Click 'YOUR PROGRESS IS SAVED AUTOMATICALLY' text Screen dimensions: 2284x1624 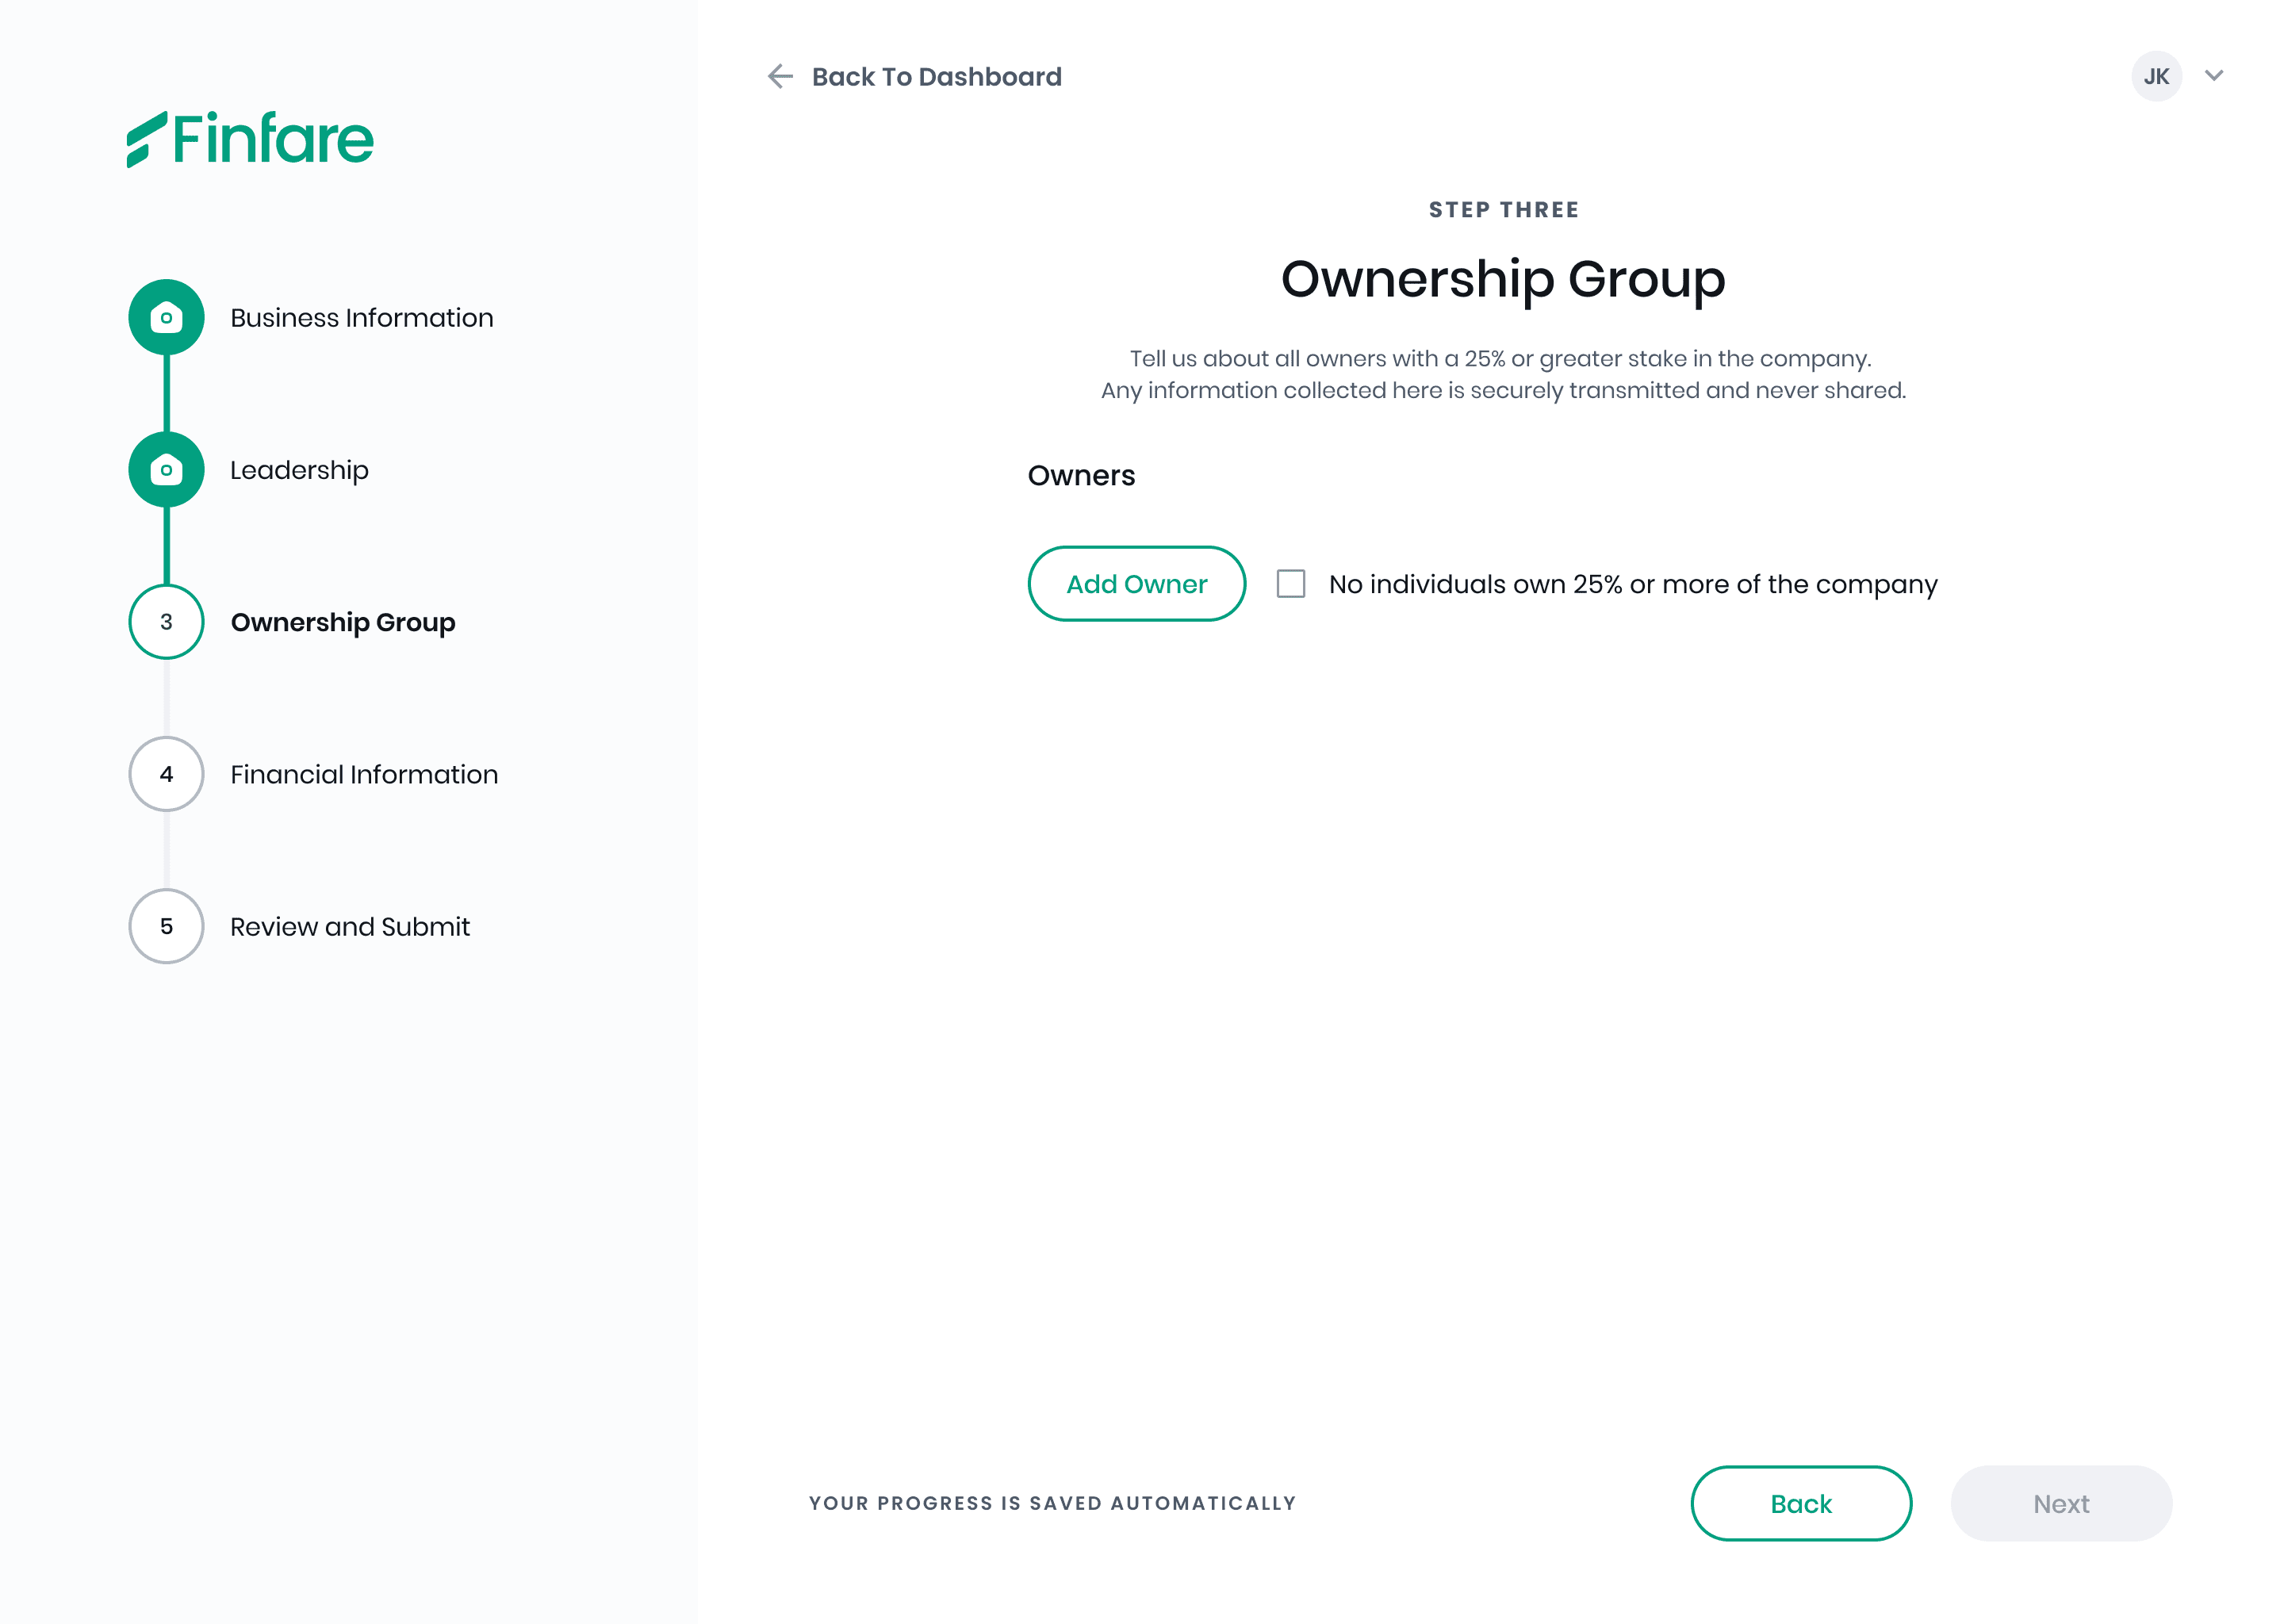coord(1052,1503)
